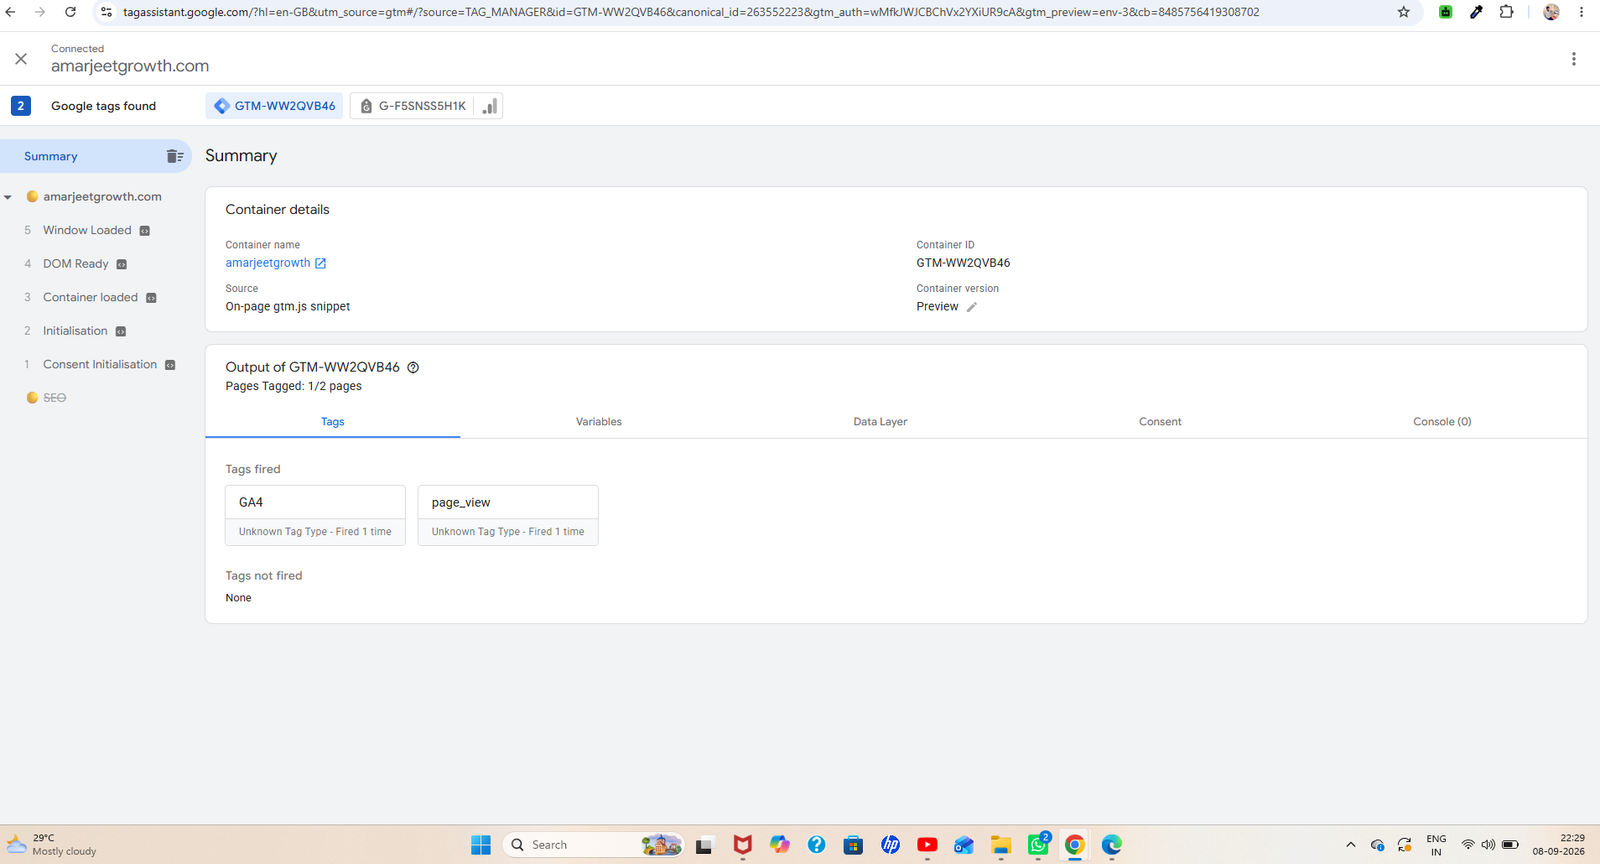
Task: Click the API icon beside Consent Initialisation
Action: point(170,365)
